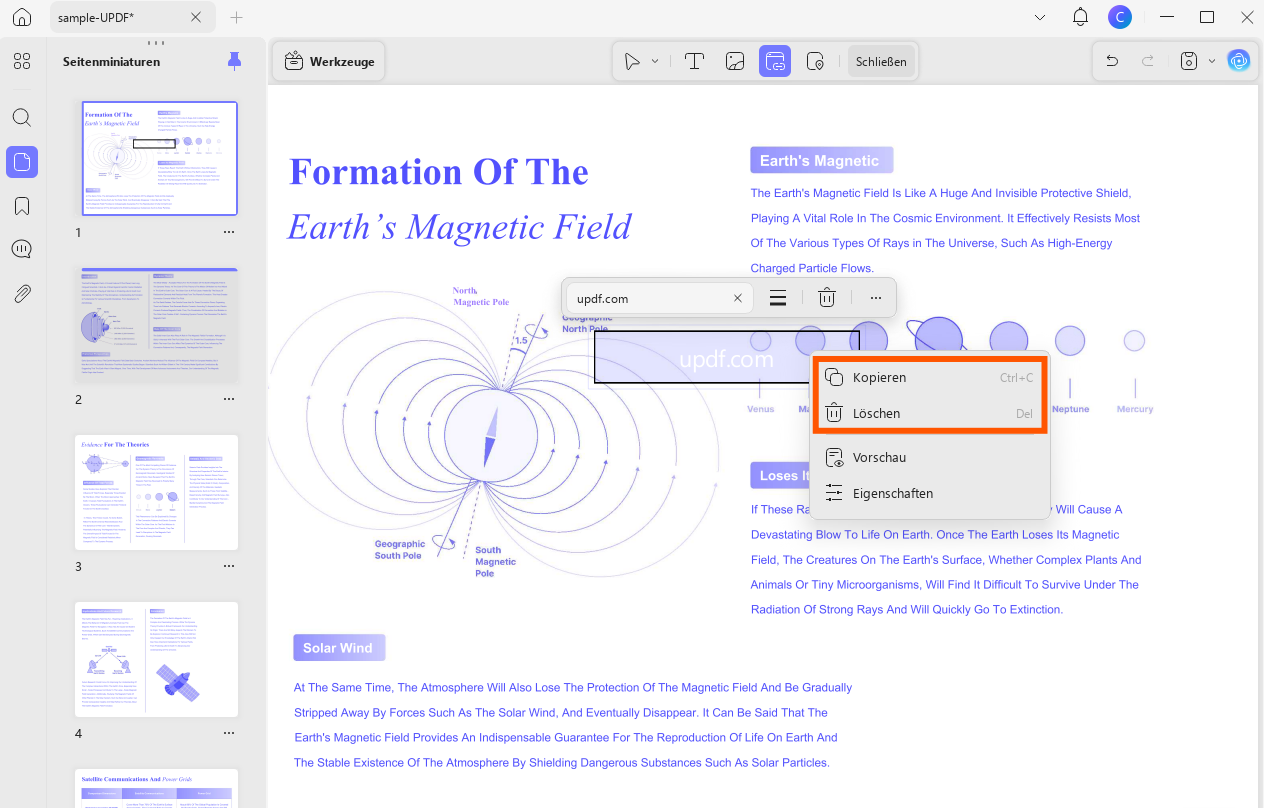Open the search panel in sidebar

pyautogui.click(x=22, y=117)
